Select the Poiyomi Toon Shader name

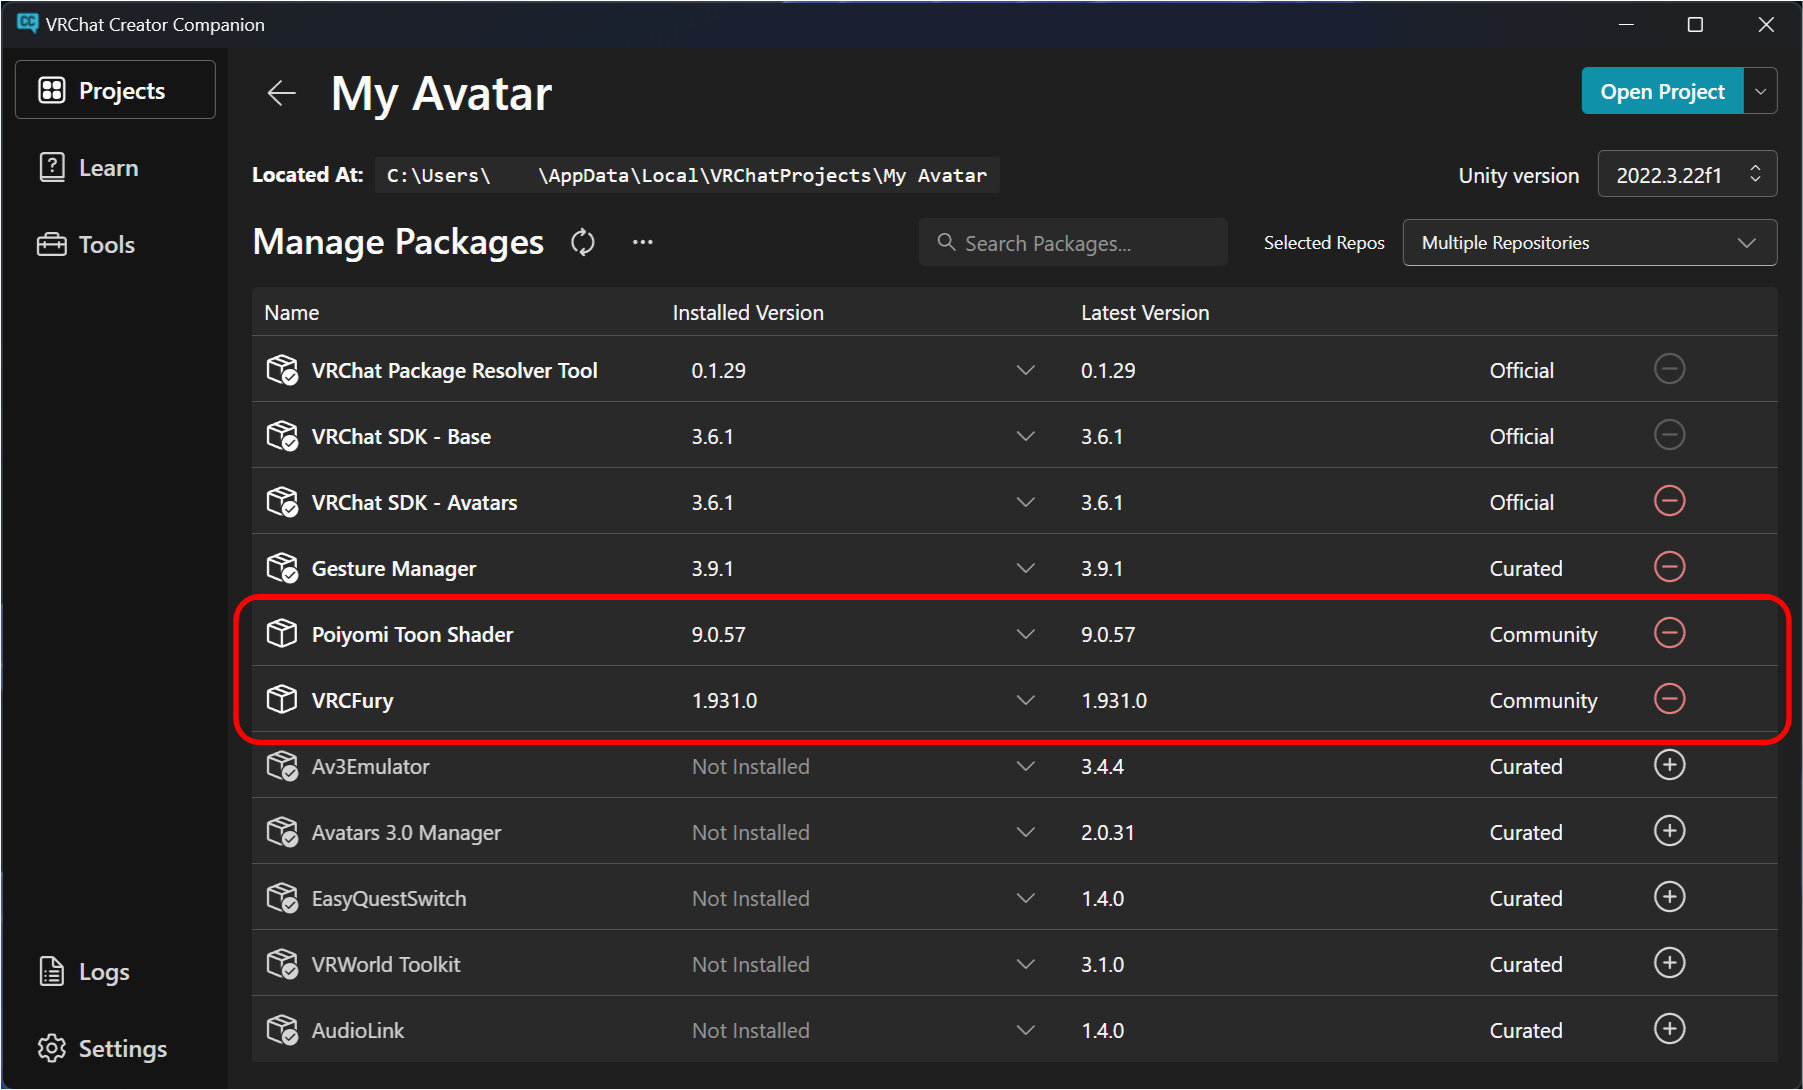click(x=412, y=634)
